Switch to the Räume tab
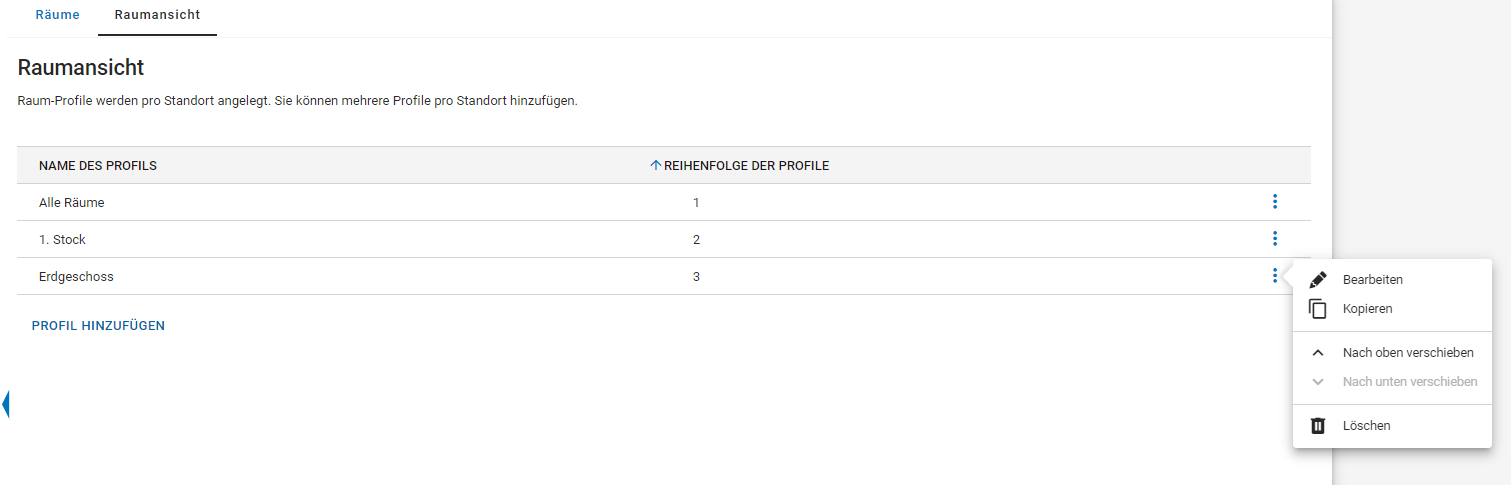1511x485 pixels. pos(57,16)
